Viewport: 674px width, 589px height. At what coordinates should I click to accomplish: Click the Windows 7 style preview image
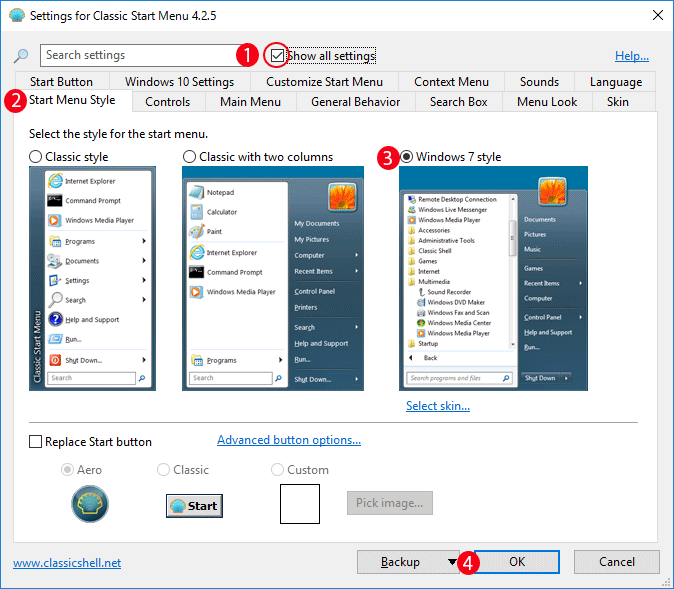point(493,279)
